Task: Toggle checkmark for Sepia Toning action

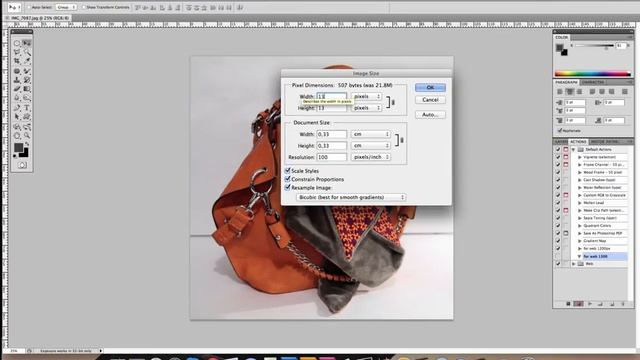Action: point(558,218)
